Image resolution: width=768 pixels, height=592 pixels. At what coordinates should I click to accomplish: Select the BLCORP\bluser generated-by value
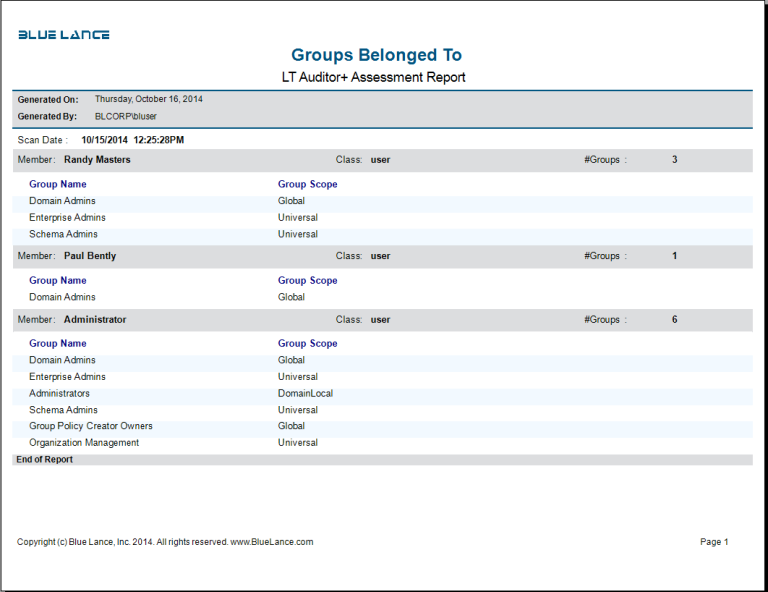point(125,116)
